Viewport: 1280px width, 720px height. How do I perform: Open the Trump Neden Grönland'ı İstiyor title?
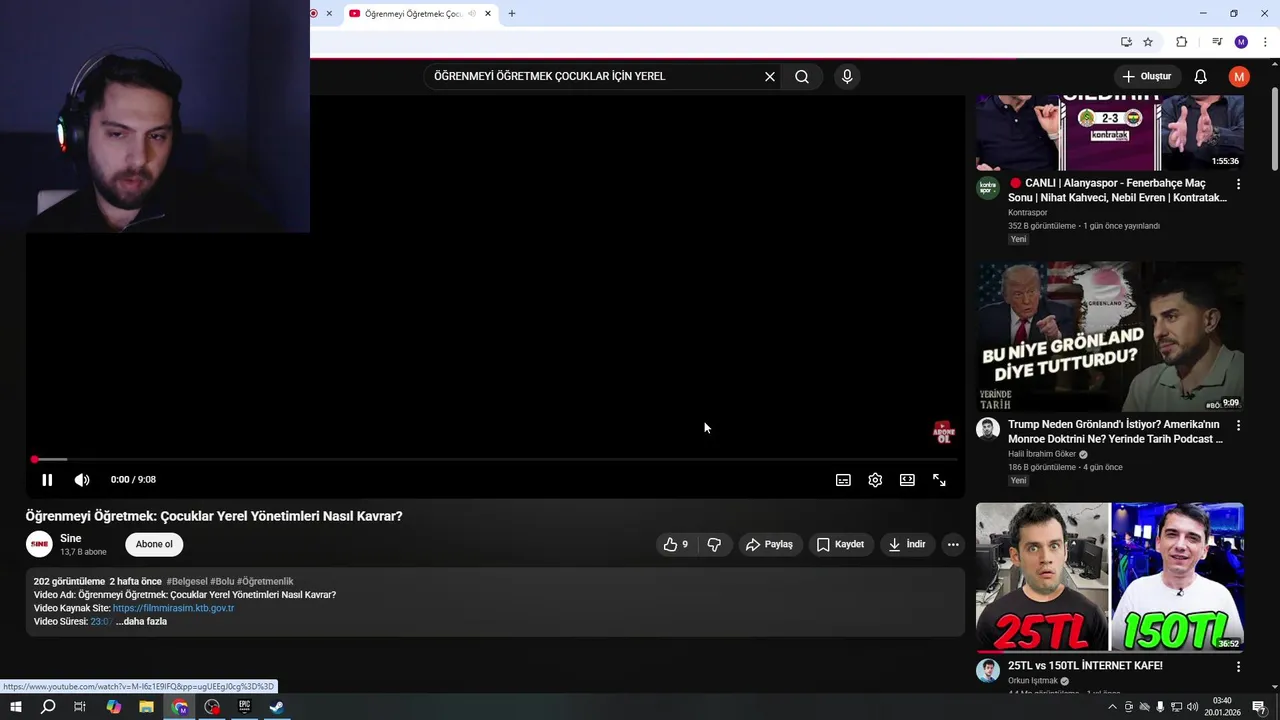1115,431
